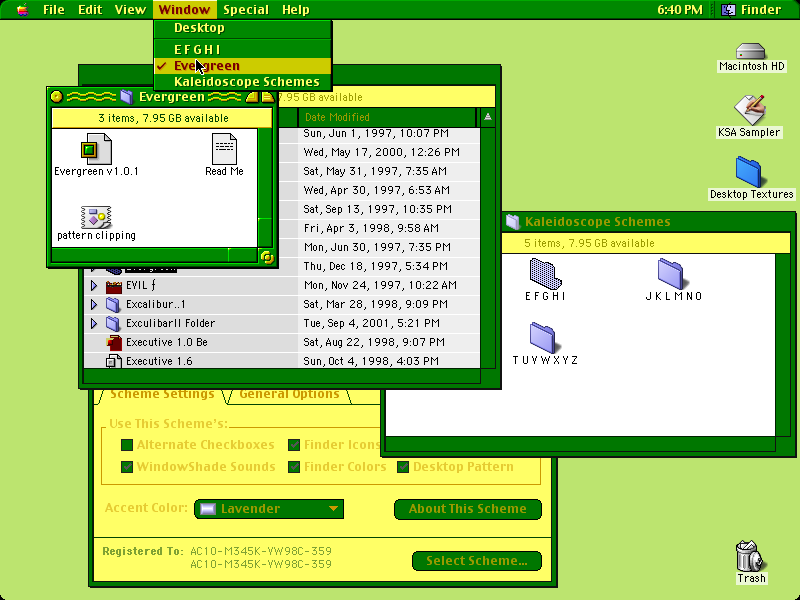
Task: Select the T U V W X Y Z folder icon
Action: (543, 337)
